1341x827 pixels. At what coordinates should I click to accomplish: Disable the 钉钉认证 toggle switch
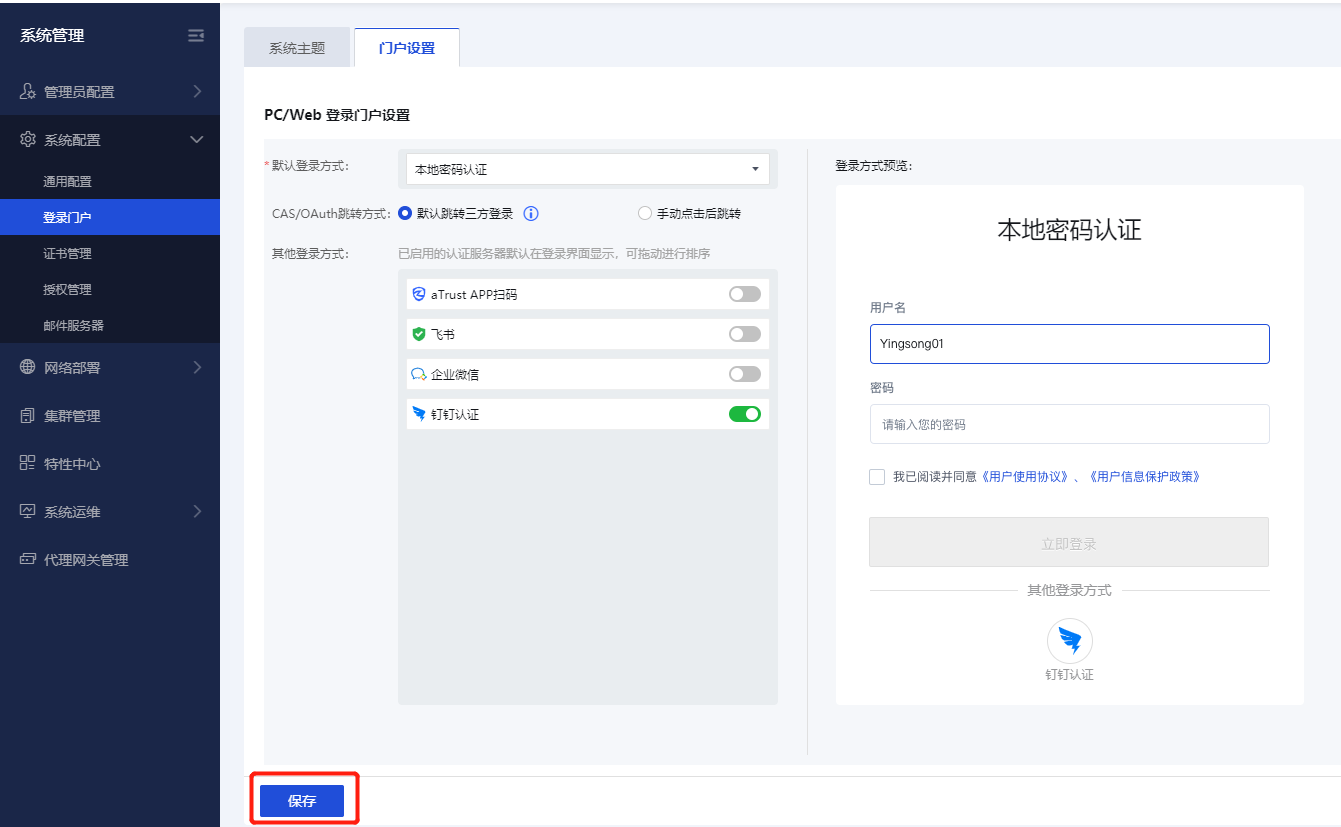[744, 414]
